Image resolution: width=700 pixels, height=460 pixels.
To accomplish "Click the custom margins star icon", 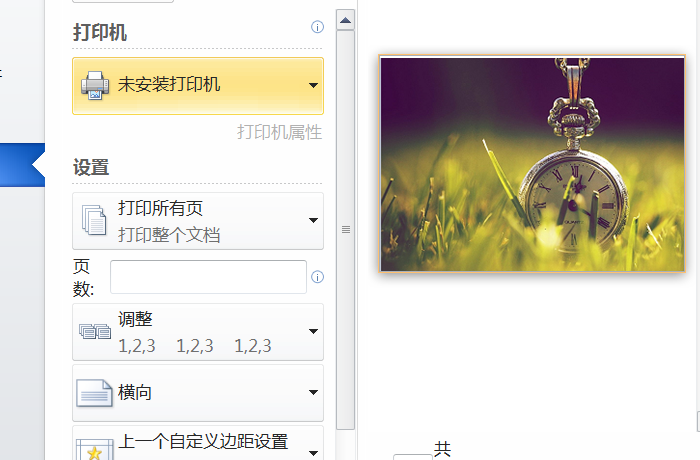I will click(x=94, y=450).
